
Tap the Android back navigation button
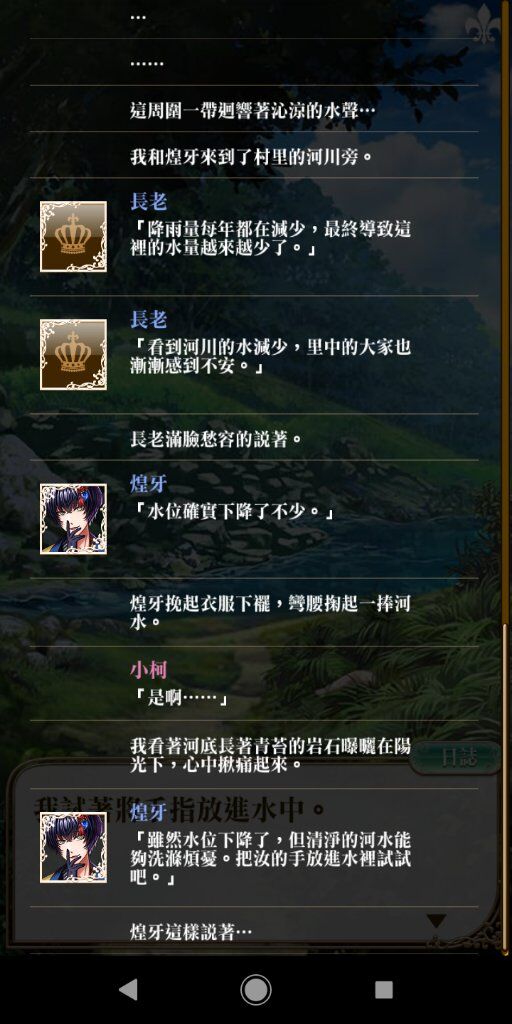tap(129, 989)
